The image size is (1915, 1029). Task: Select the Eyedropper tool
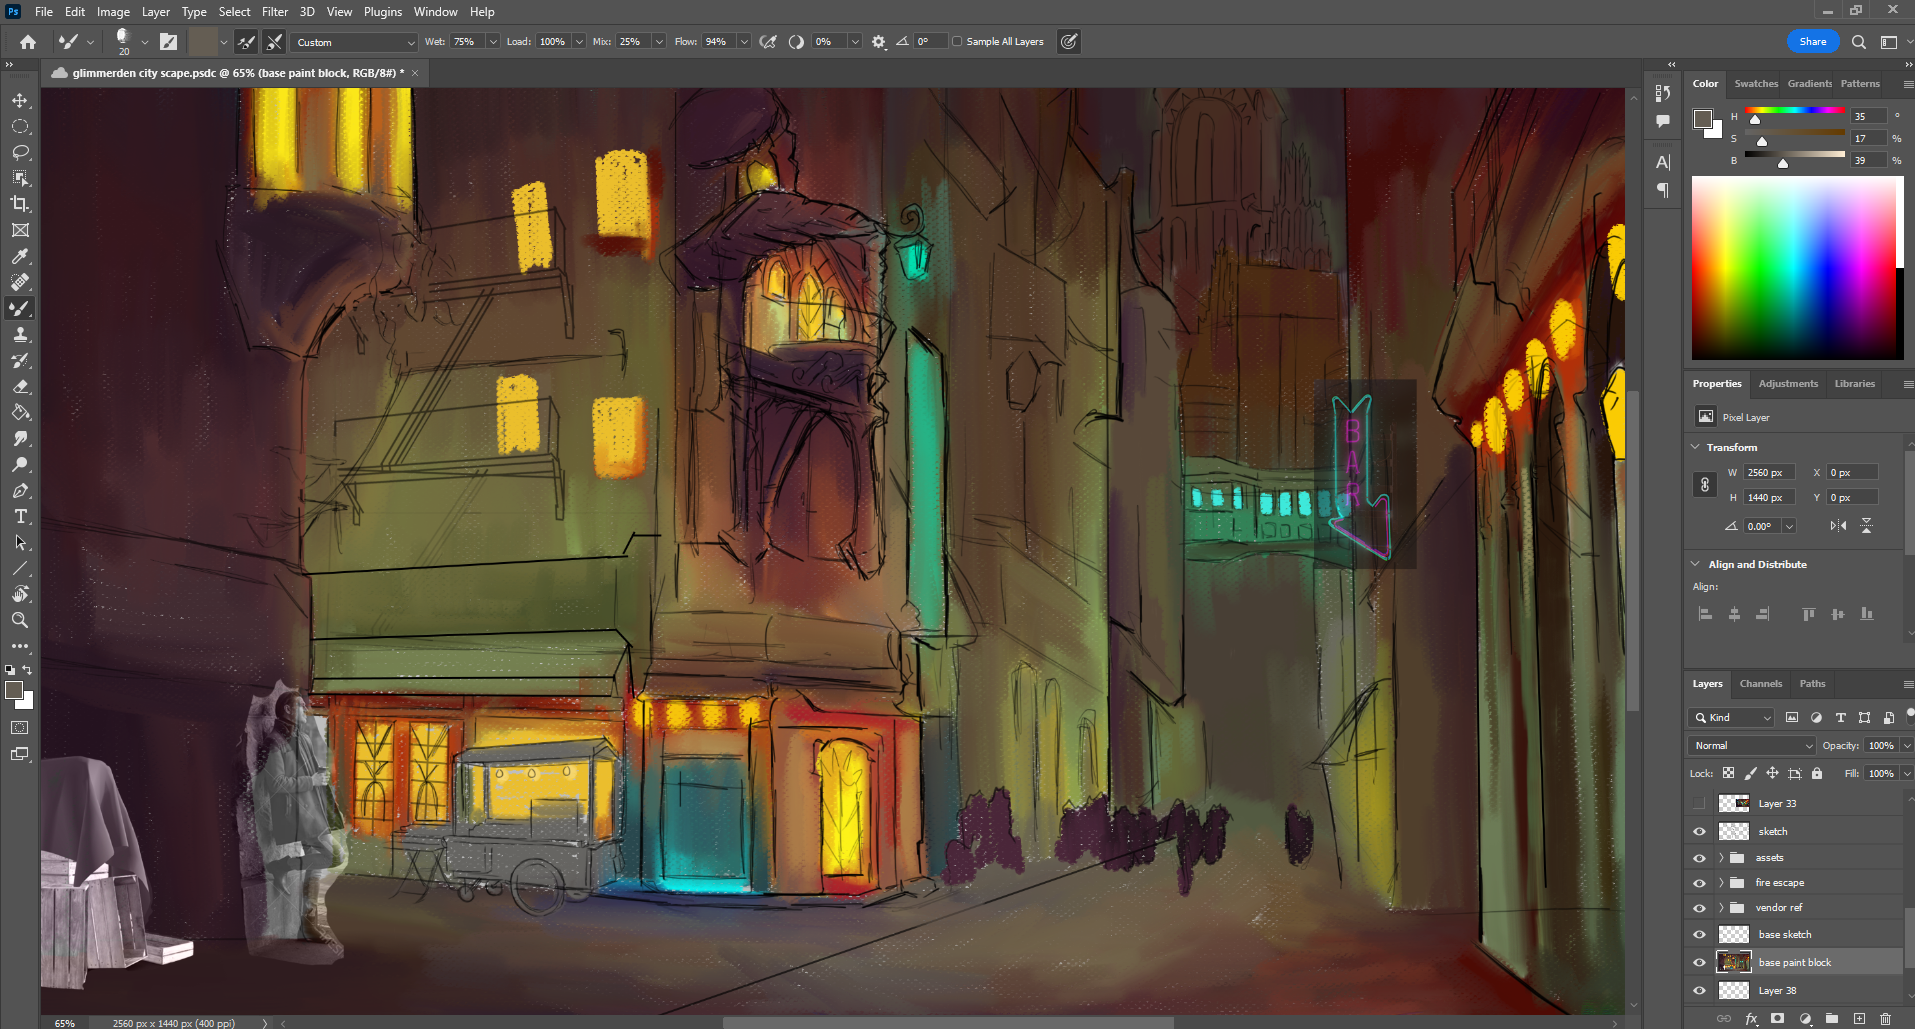click(x=20, y=257)
